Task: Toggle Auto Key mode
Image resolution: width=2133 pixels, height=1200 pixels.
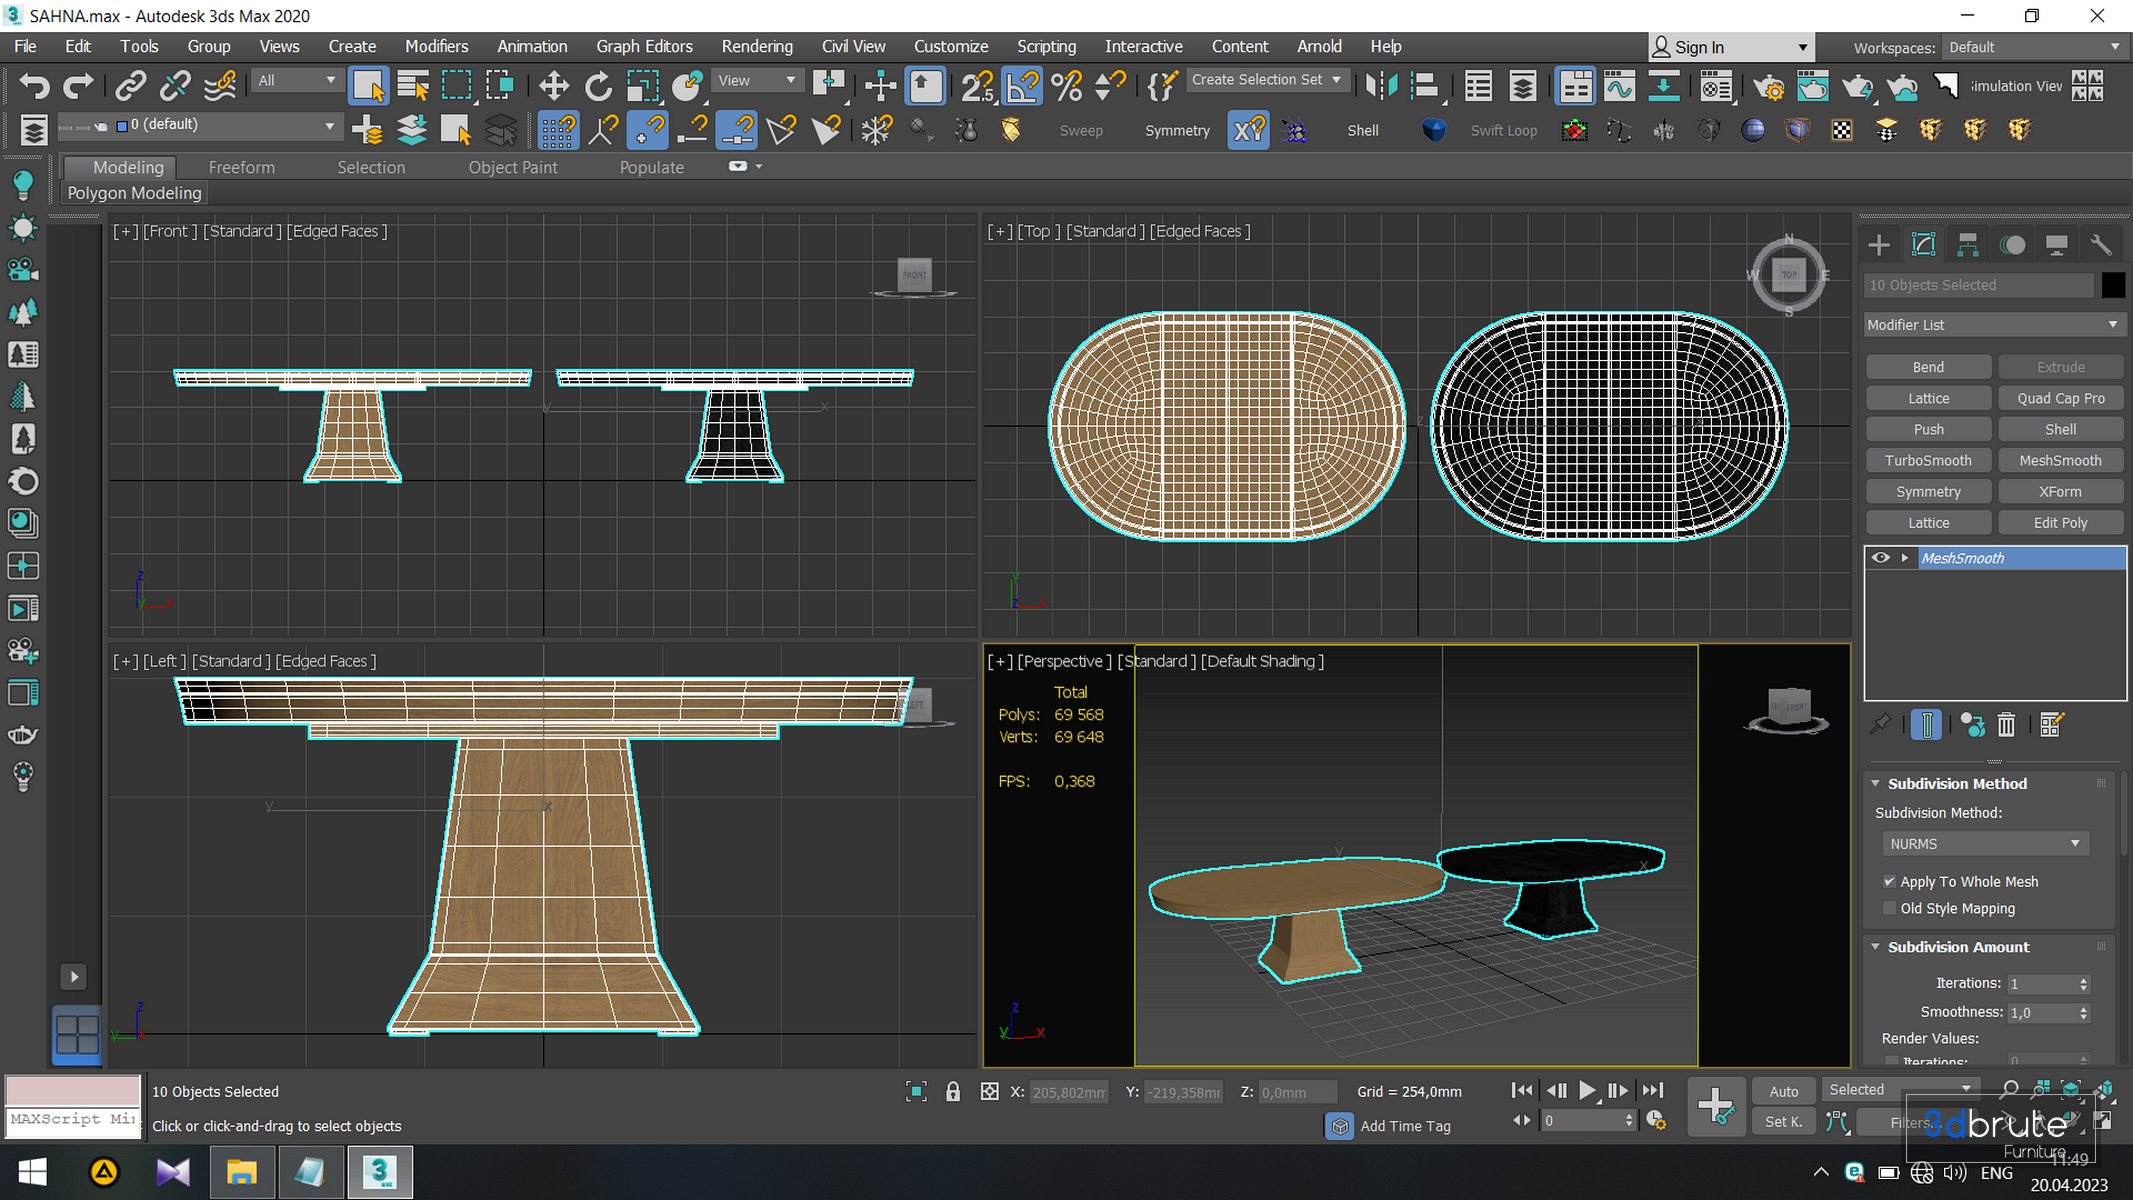Action: 1783,1092
